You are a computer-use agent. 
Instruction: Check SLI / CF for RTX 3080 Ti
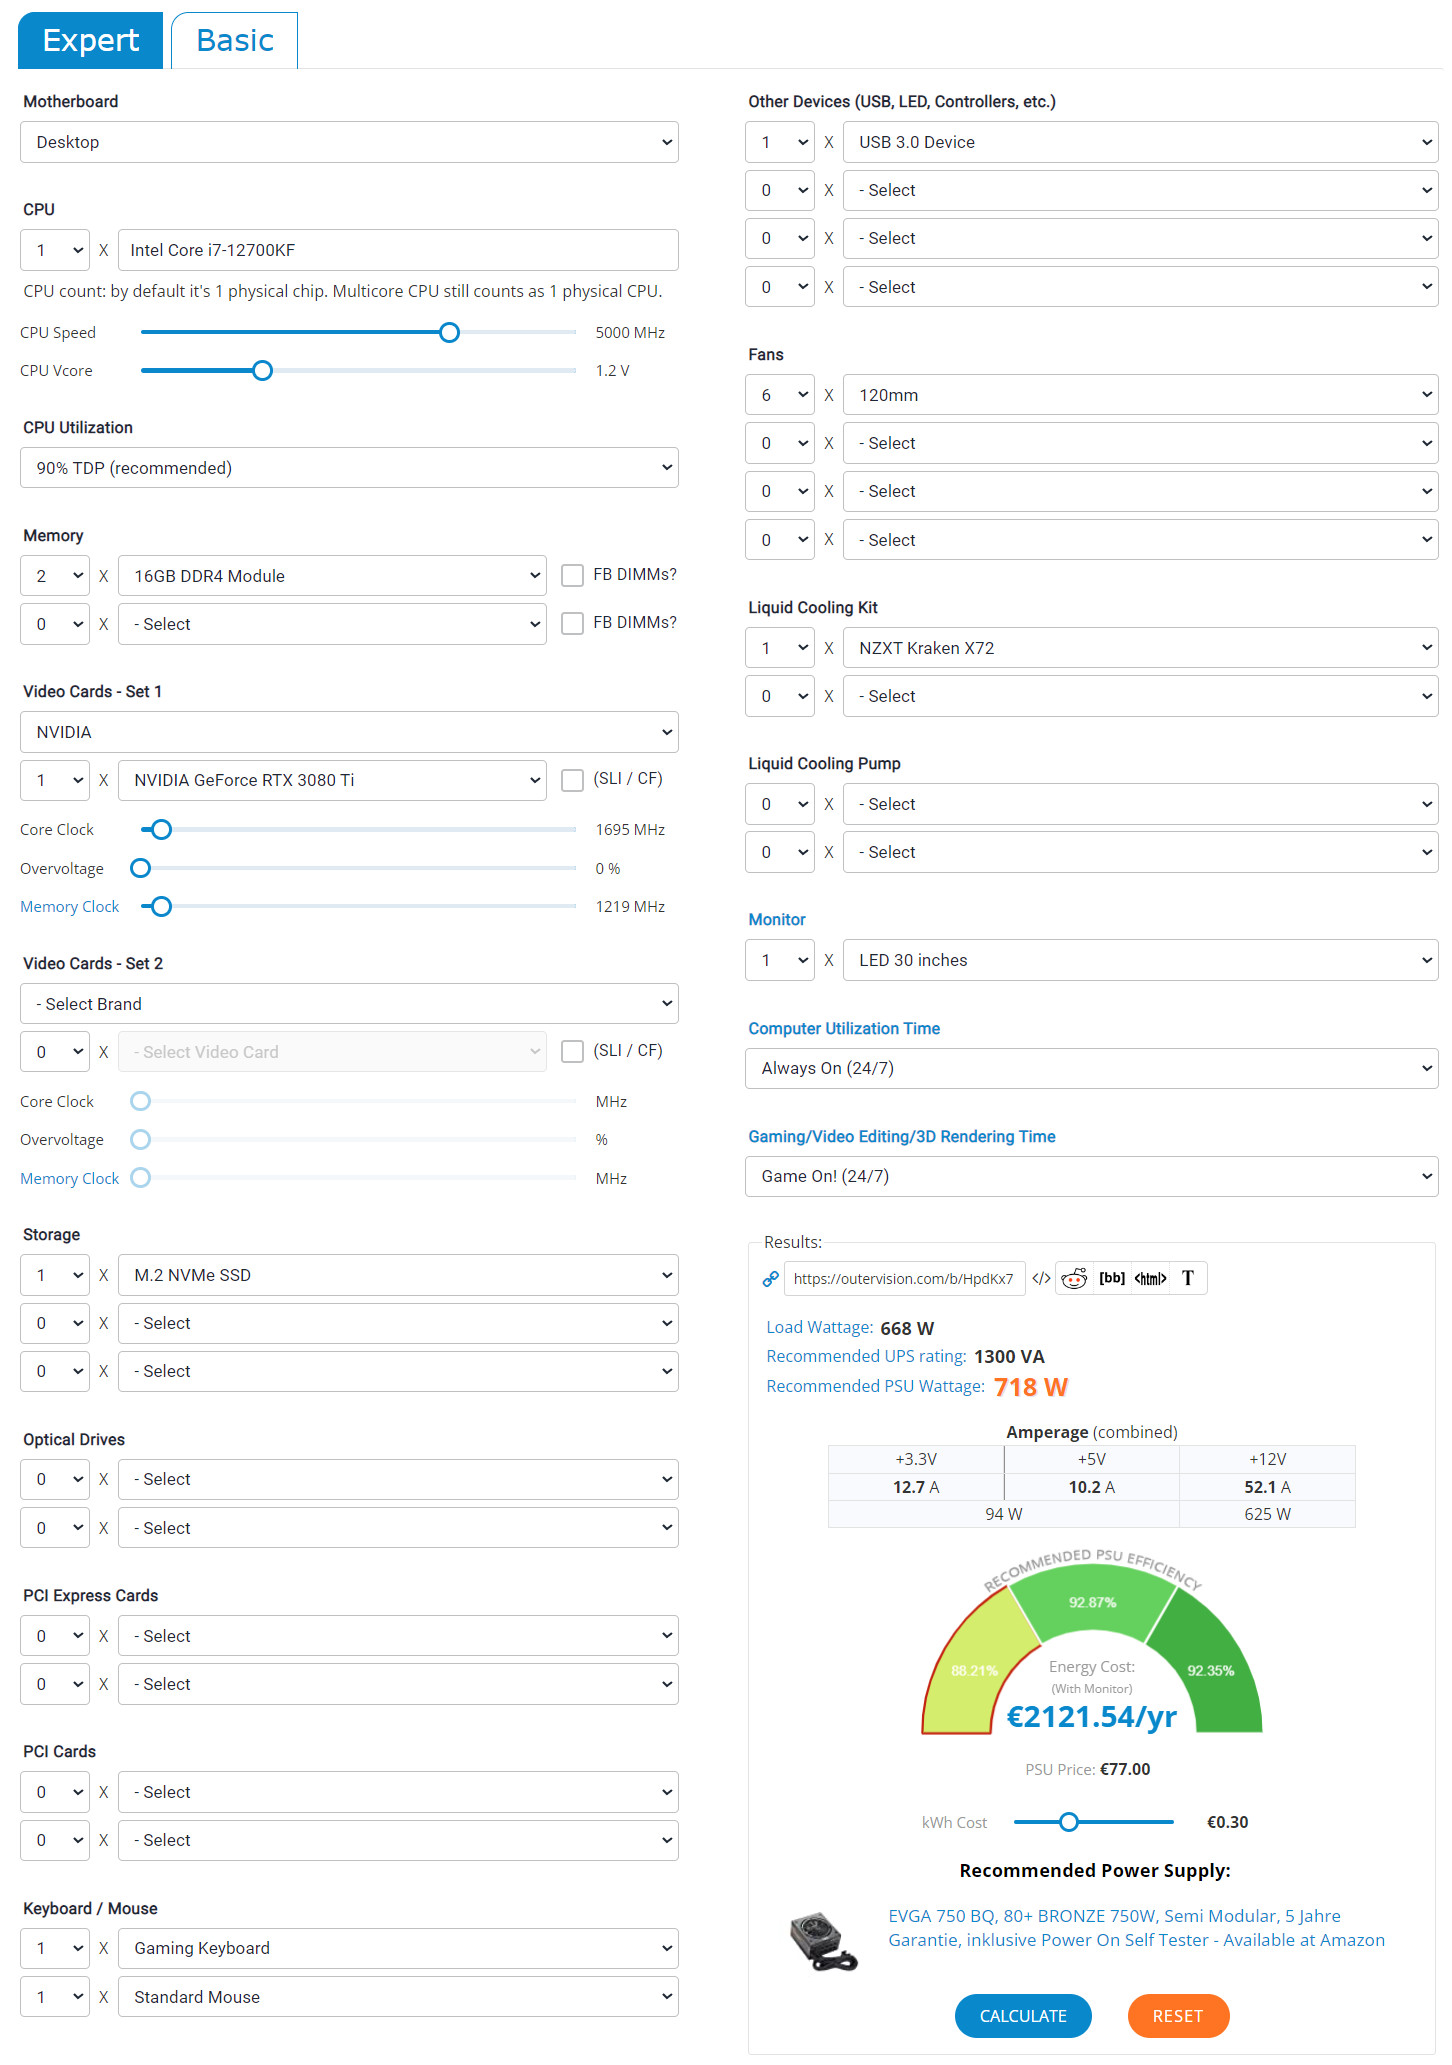click(572, 780)
